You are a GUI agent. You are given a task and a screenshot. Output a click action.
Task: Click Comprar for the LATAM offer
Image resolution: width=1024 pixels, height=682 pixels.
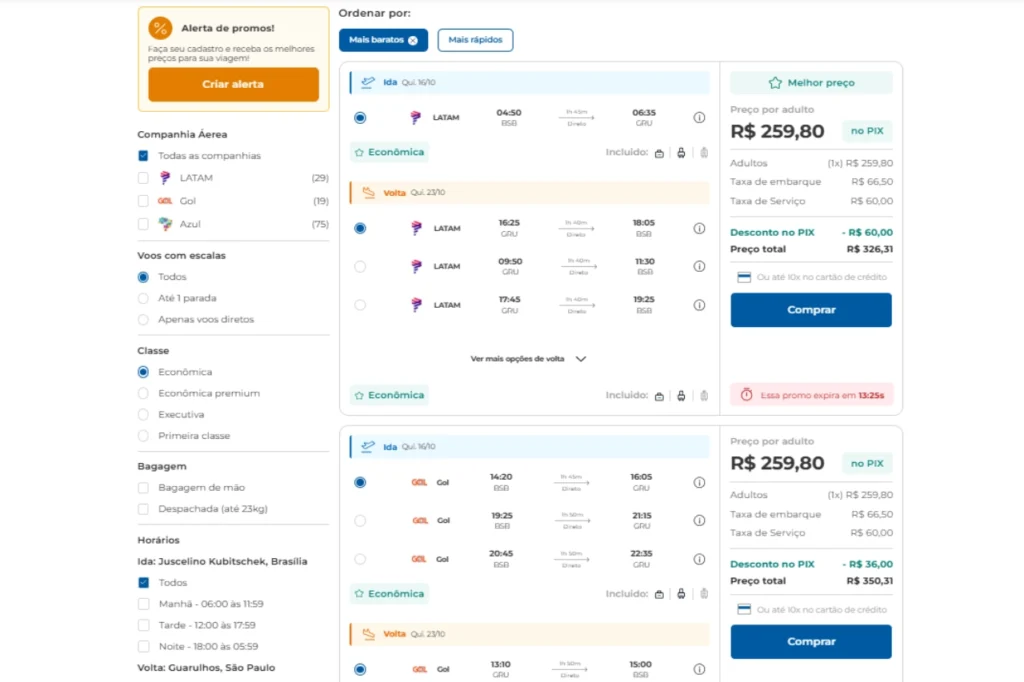[810, 310]
